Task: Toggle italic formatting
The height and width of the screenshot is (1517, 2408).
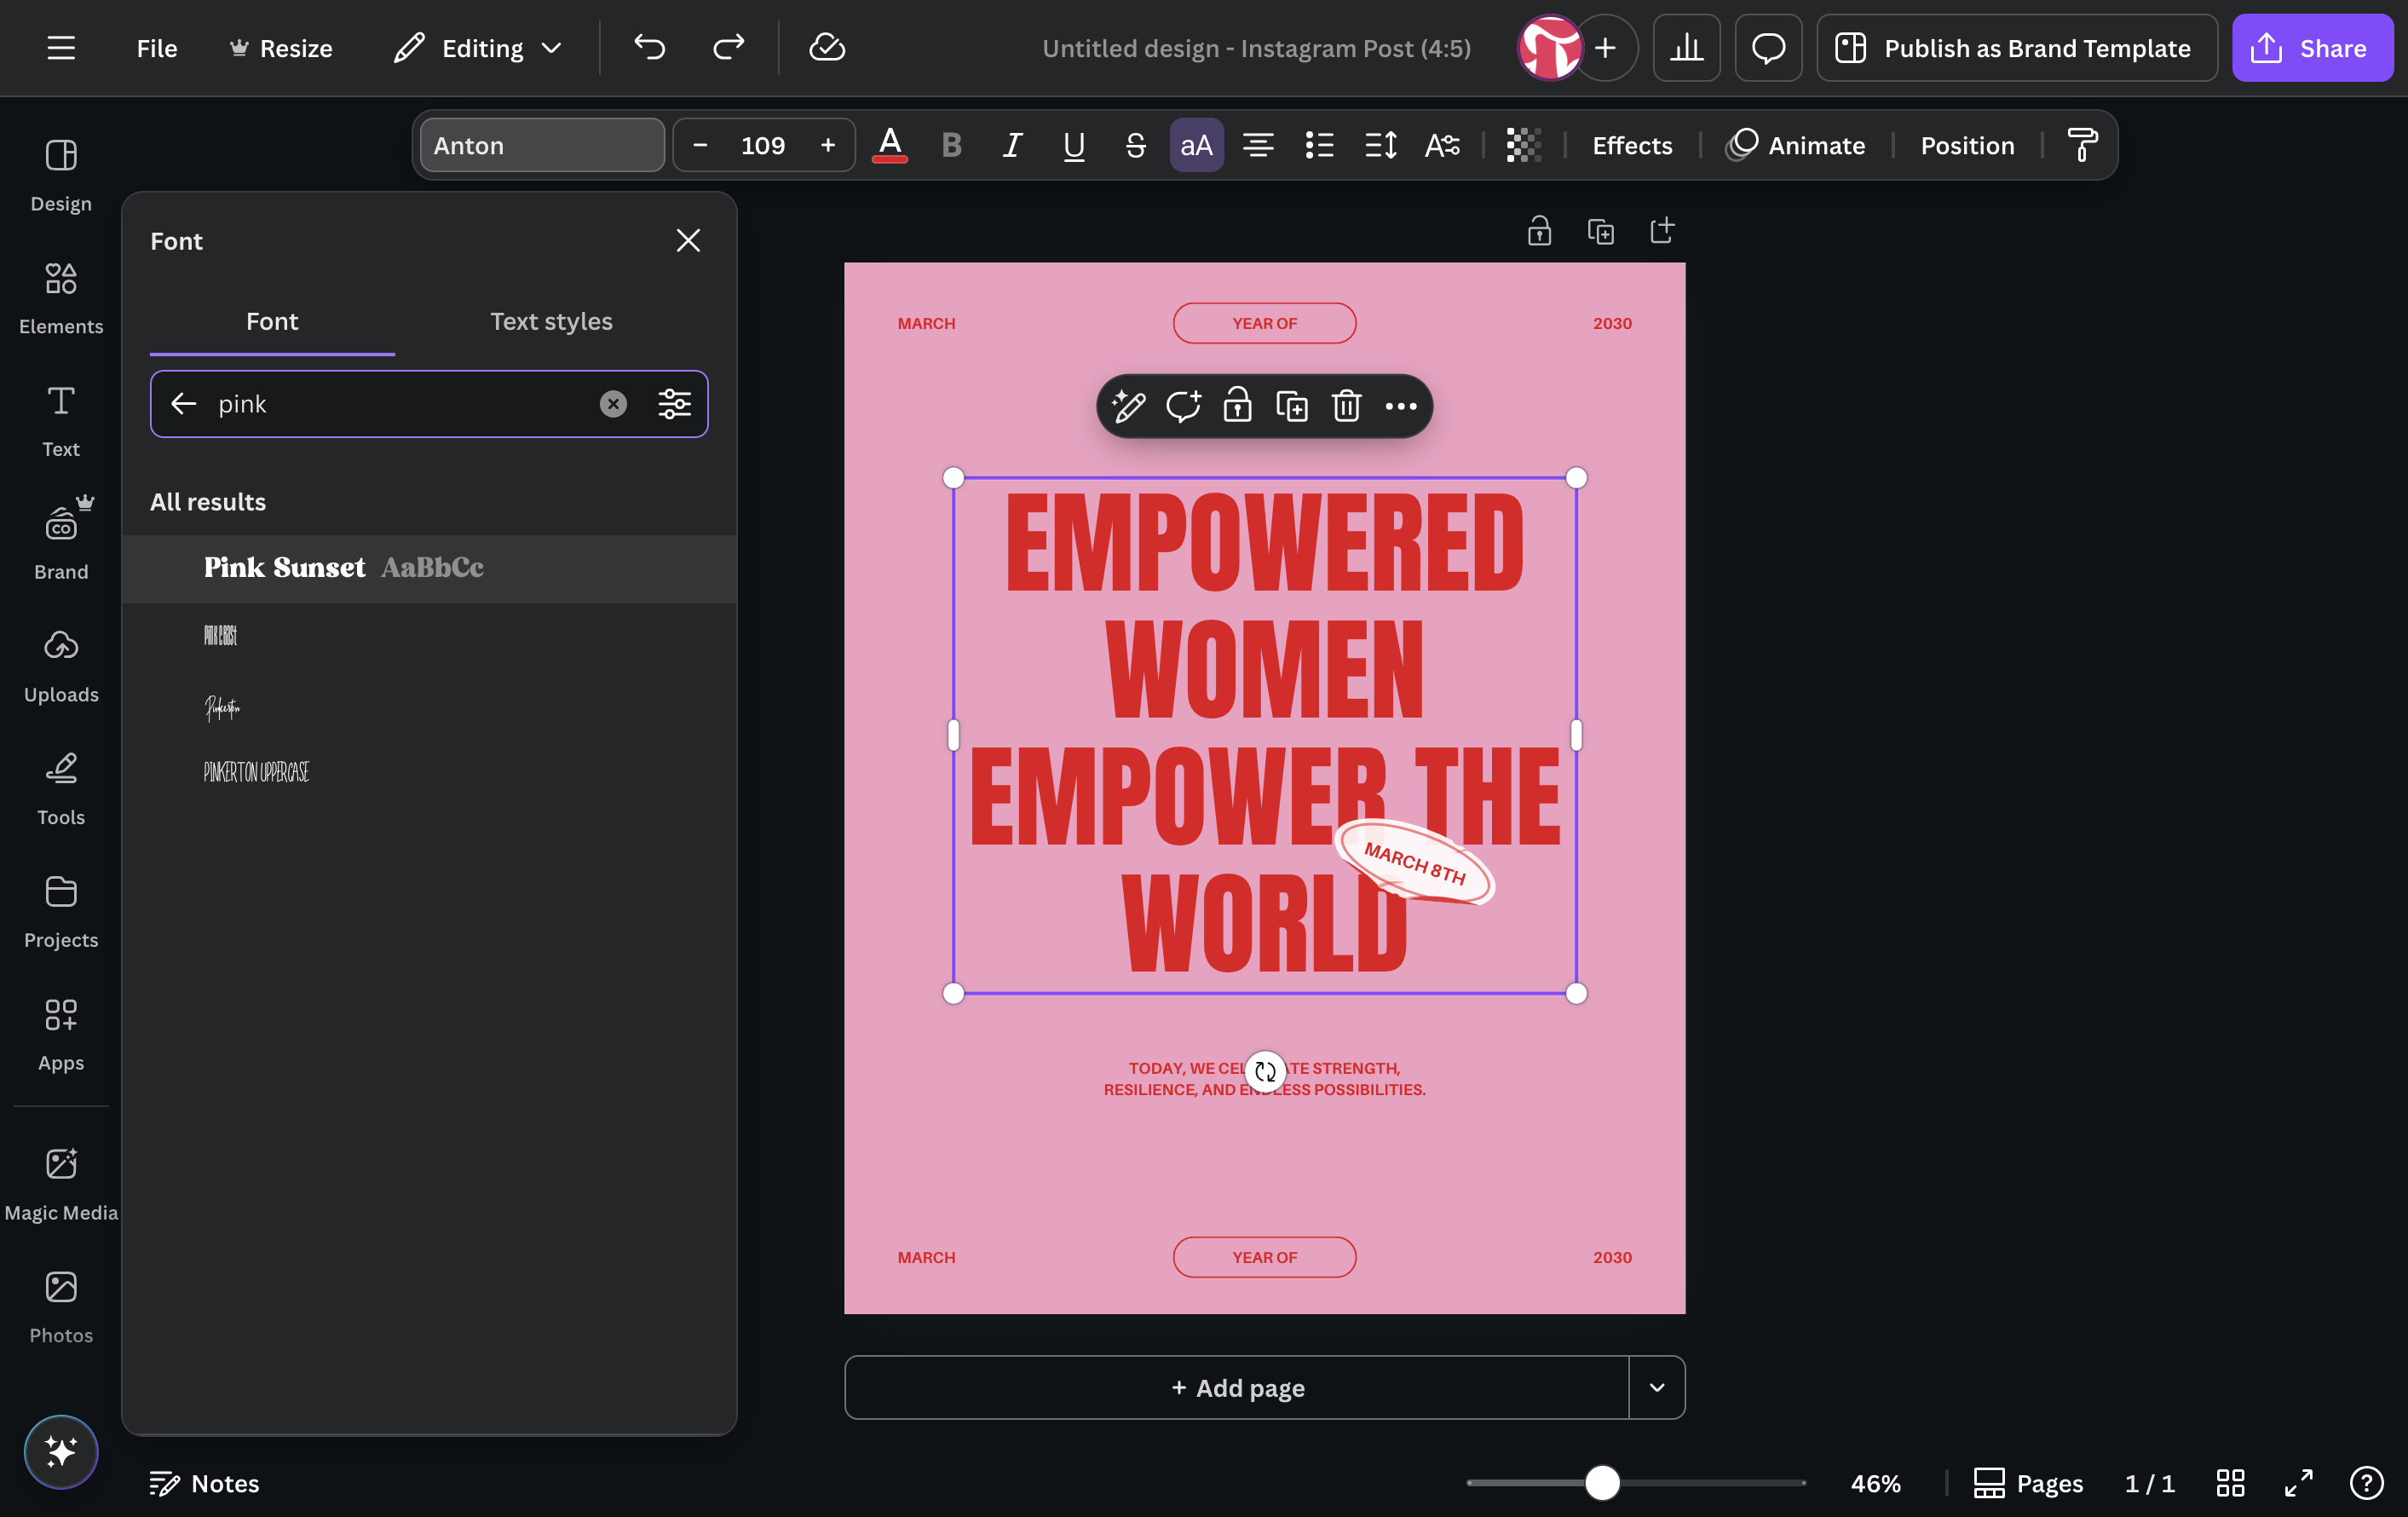Action: [x=1012, y=146]
